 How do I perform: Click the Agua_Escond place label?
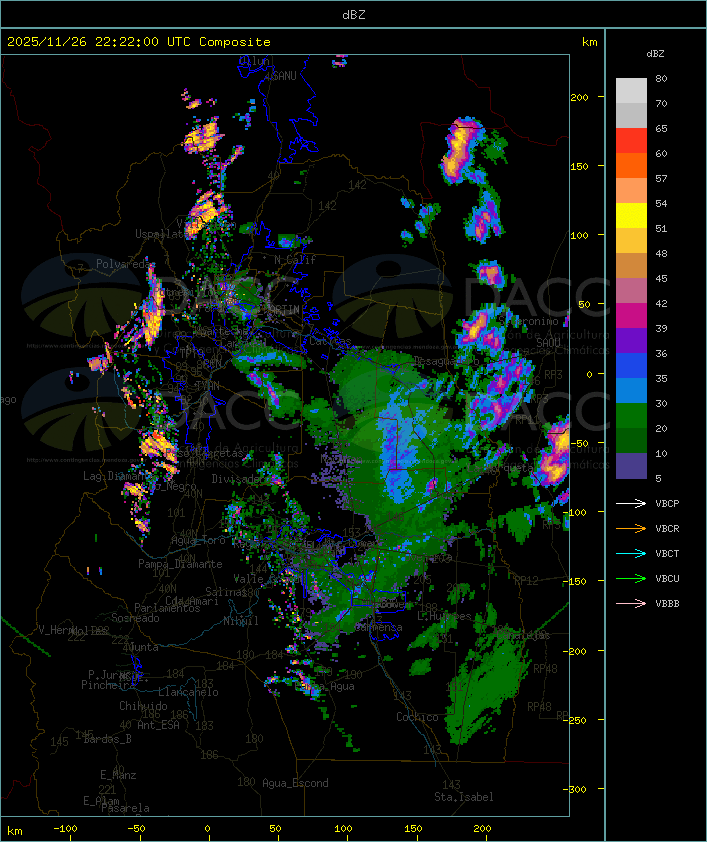click(295, 783)
